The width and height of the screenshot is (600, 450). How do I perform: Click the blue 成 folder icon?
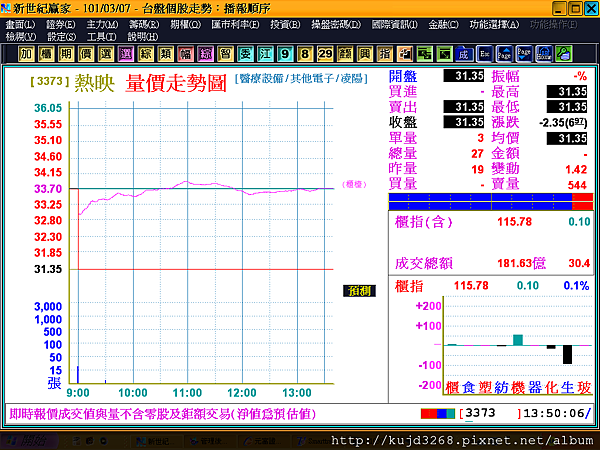(x=464, y=54)
